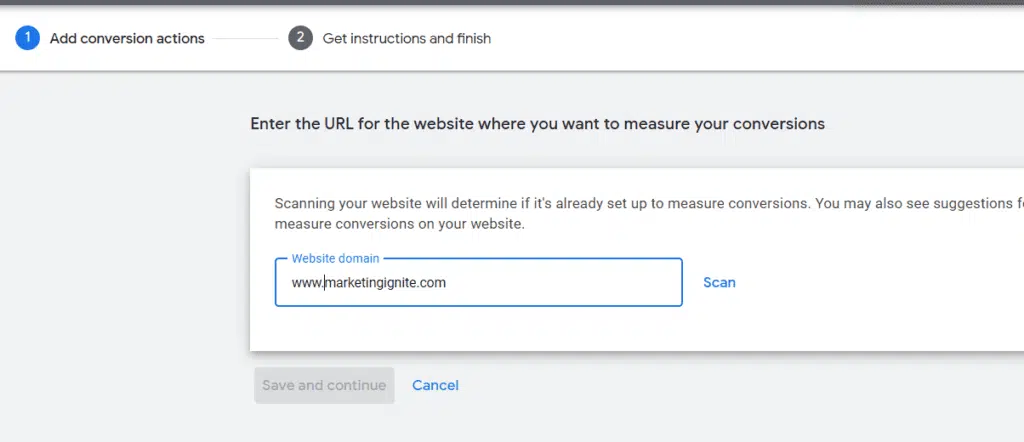Click the dark bar at the top edge
The image size is (1024, 442).
(x=512, y=2)
